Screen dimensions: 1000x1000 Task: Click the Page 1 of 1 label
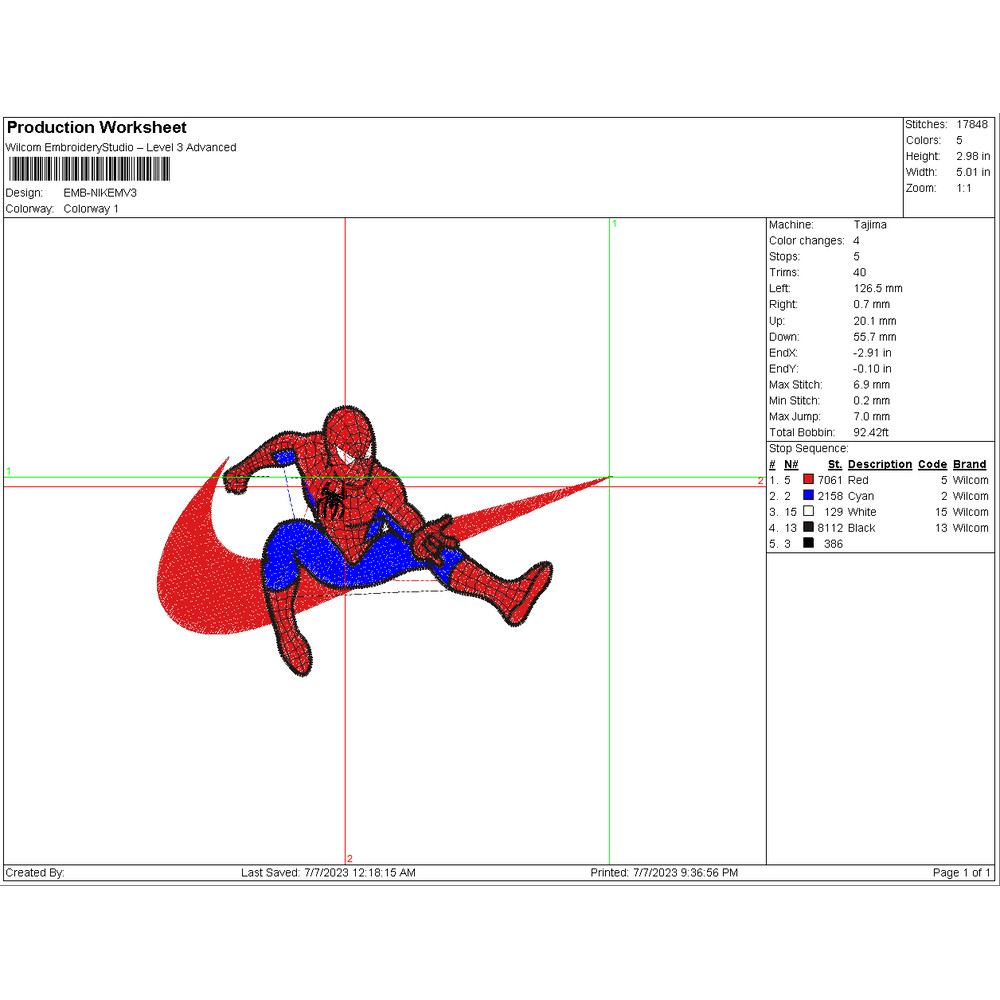click(x=961, y=873)
